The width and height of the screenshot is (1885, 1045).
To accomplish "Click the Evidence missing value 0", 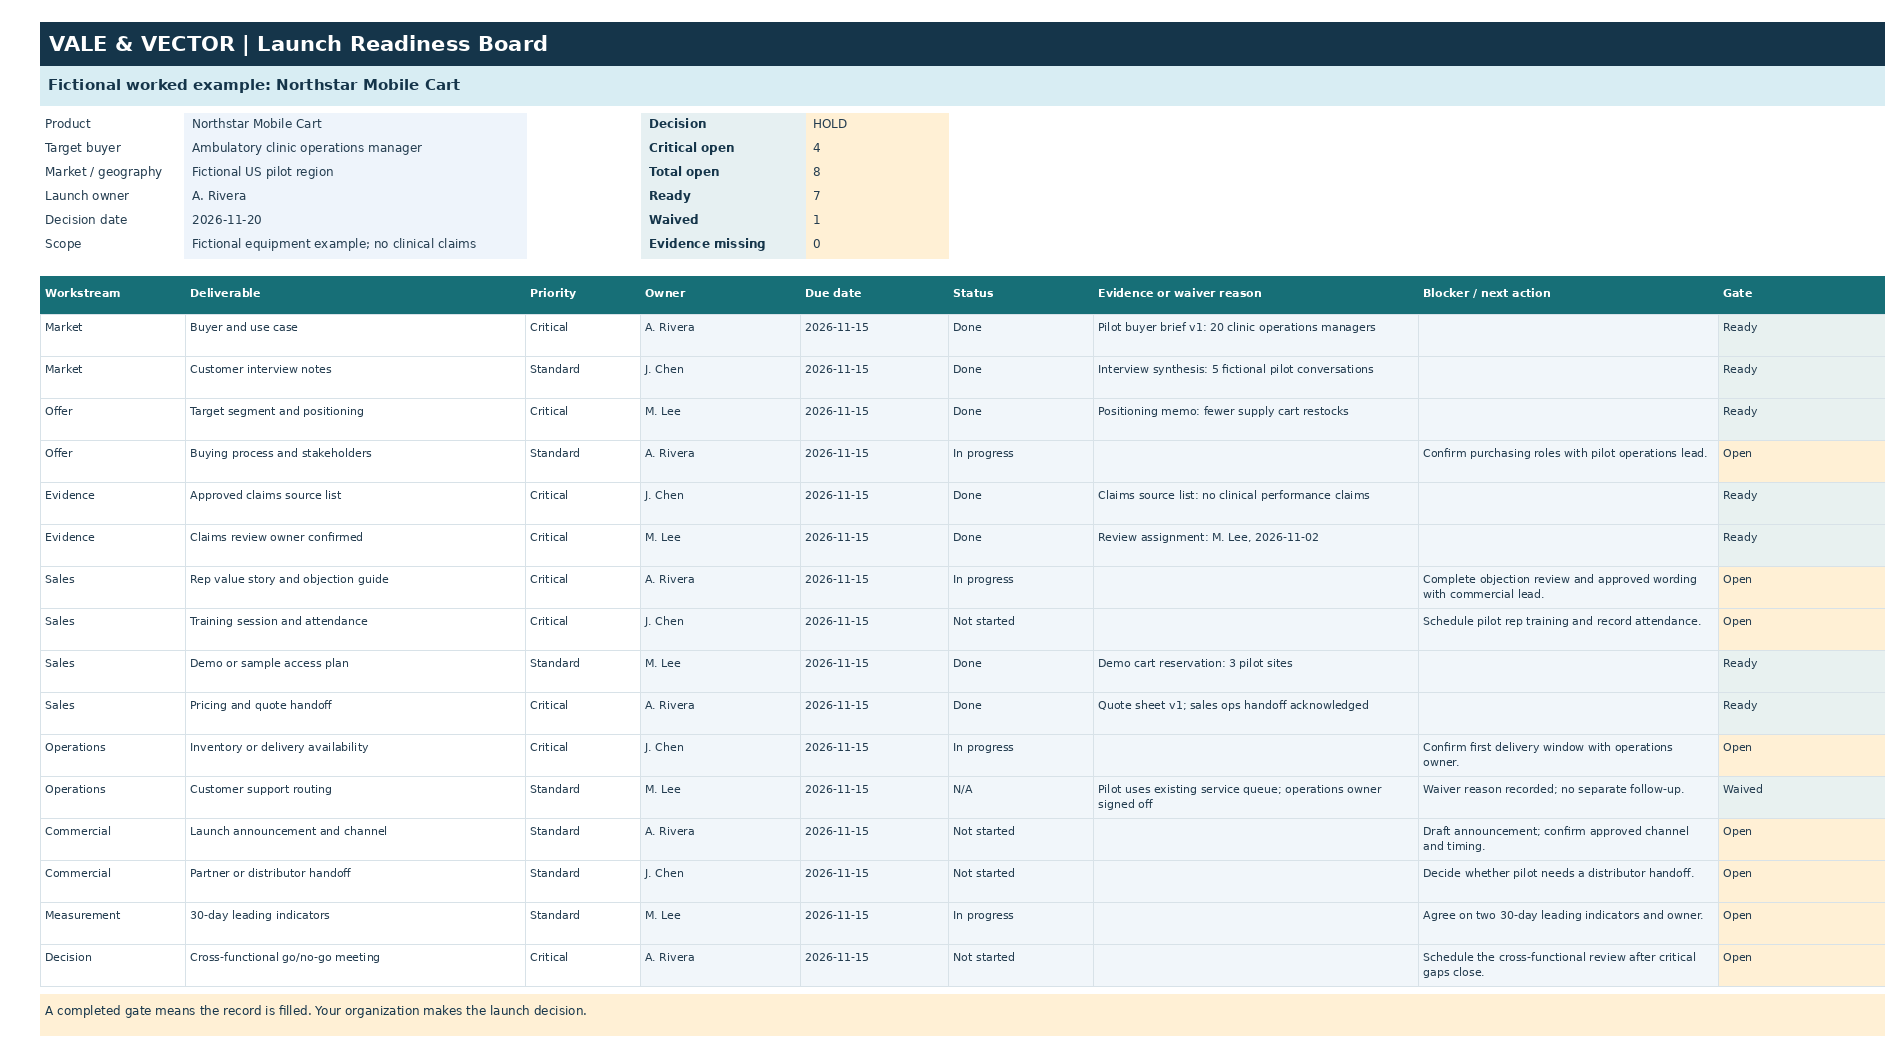I will [x=877, y=244].
